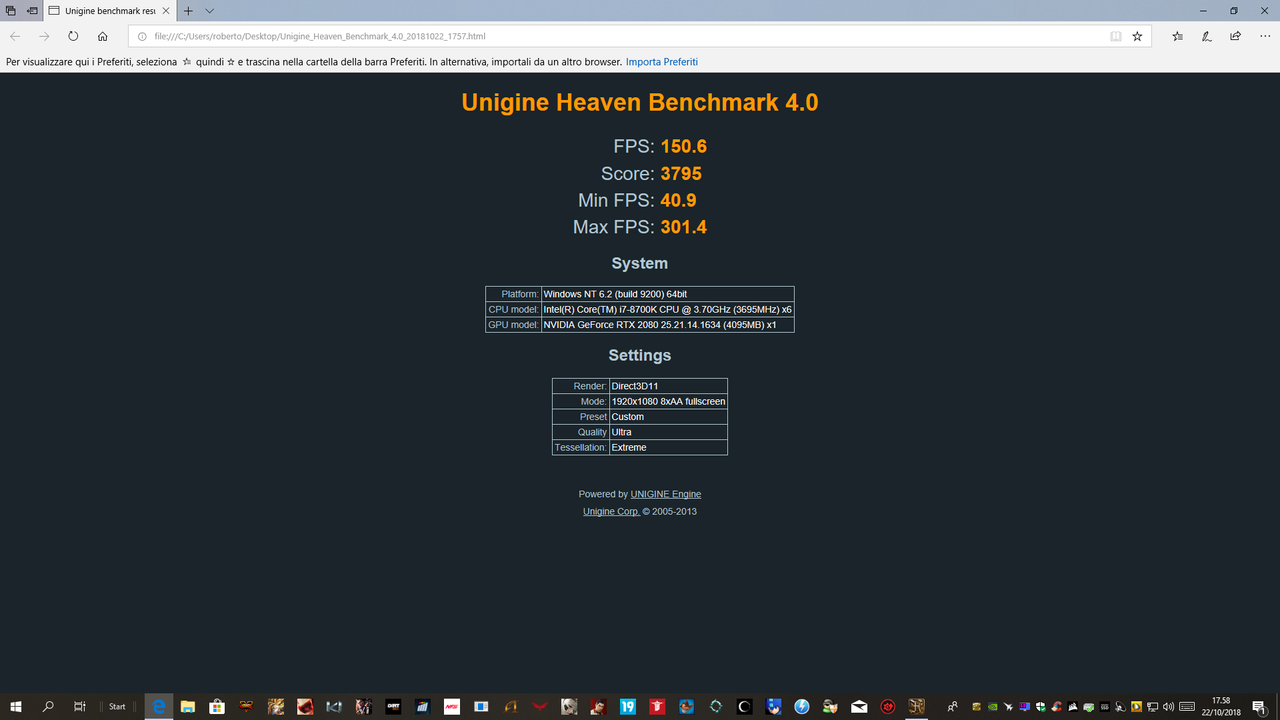The image size is (1280, 720).
Task: Click the Edge browser taskbar icon
Action: [159, 706]
